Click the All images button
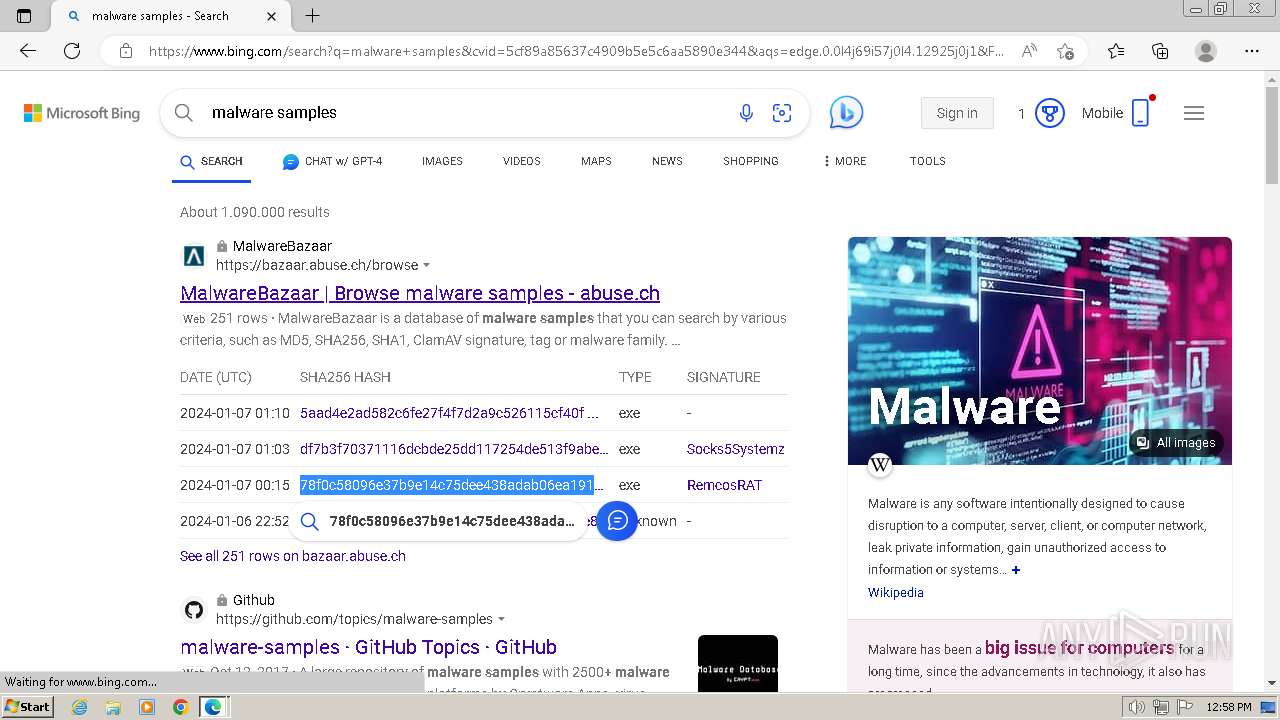Viewport: 1280px width, 720px height. (1176, 443)
